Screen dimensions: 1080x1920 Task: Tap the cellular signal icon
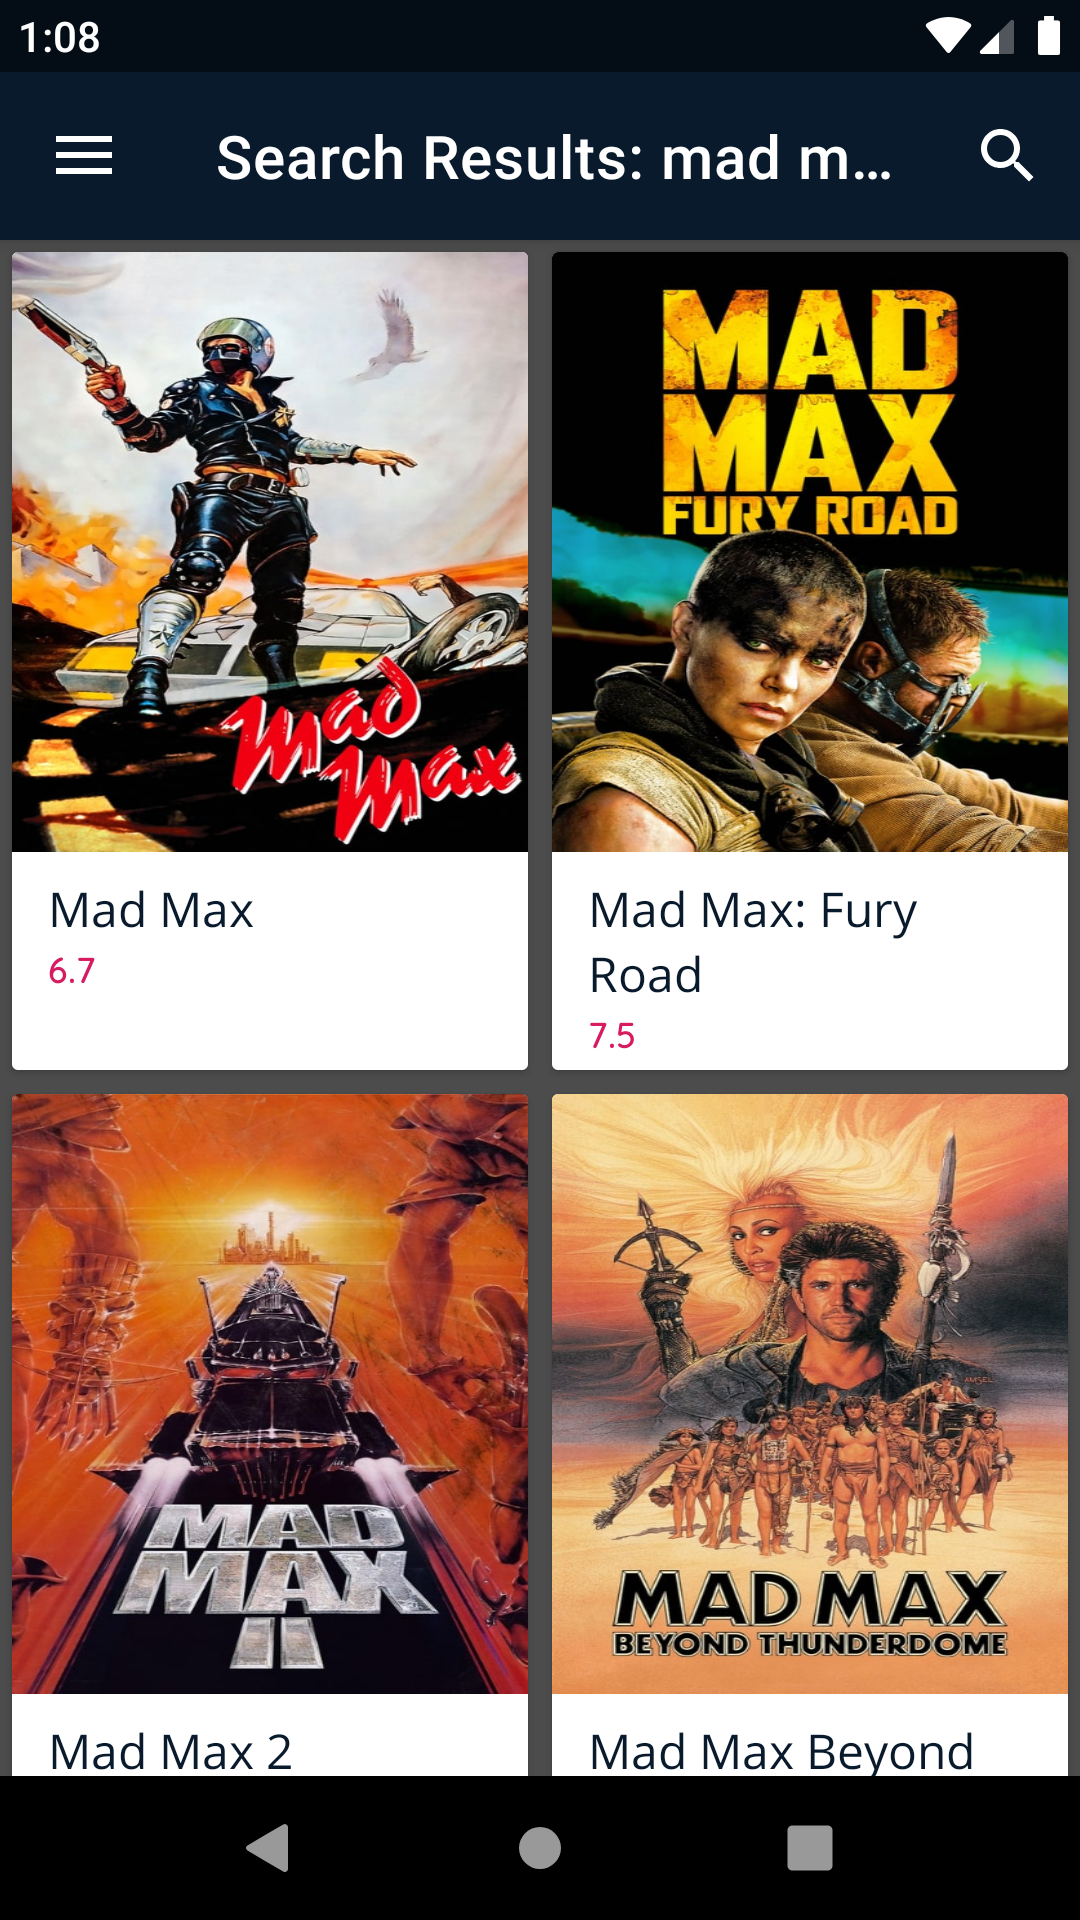coord(997,37)
